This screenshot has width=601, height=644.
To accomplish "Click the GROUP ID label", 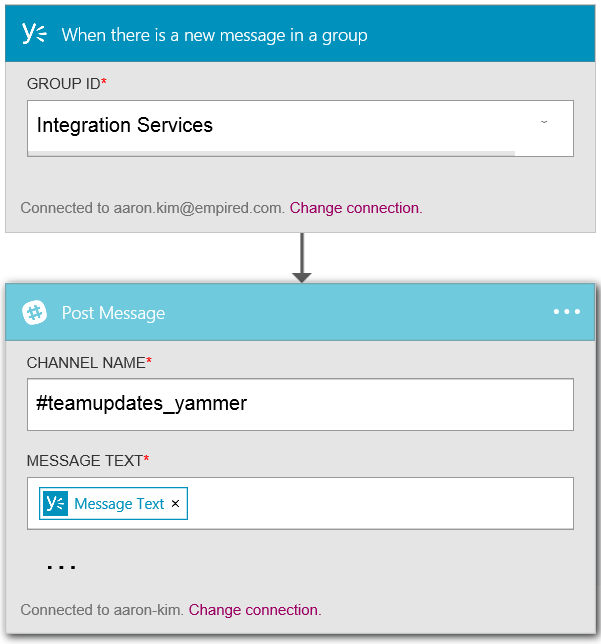I will [67, 83].
